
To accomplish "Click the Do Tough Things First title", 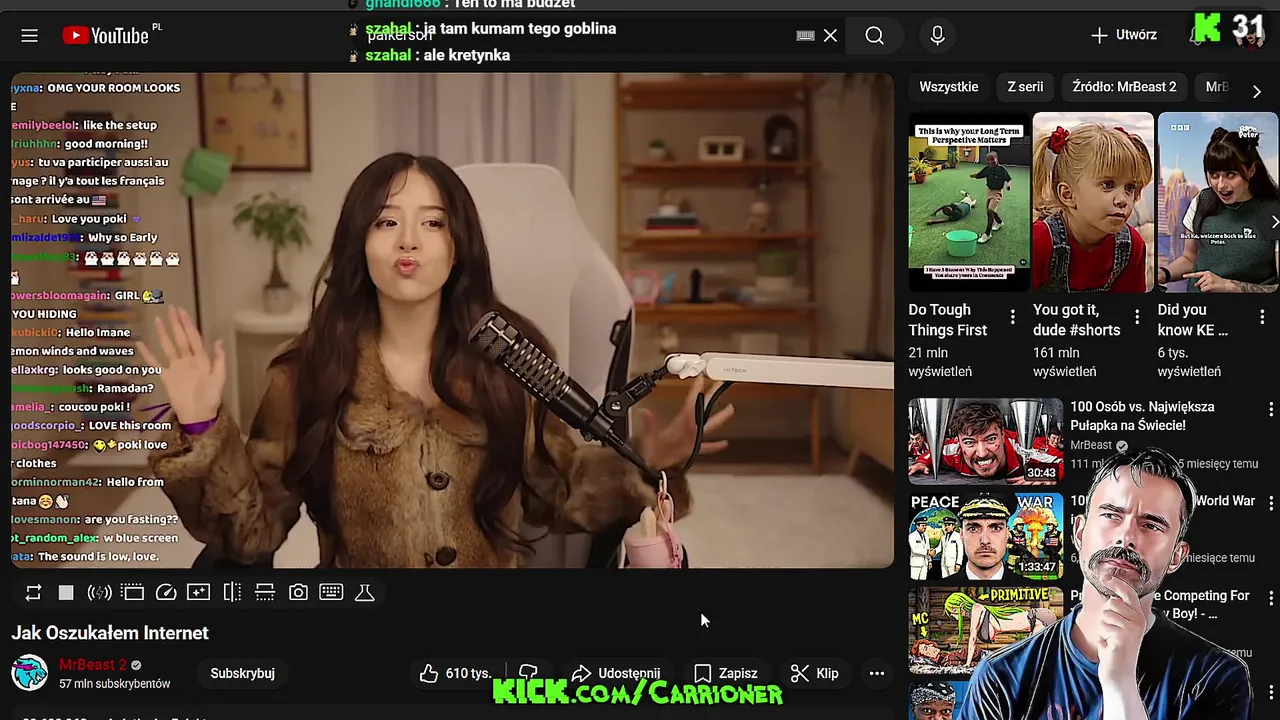I will pyautogui.click(x=947, y=320).
